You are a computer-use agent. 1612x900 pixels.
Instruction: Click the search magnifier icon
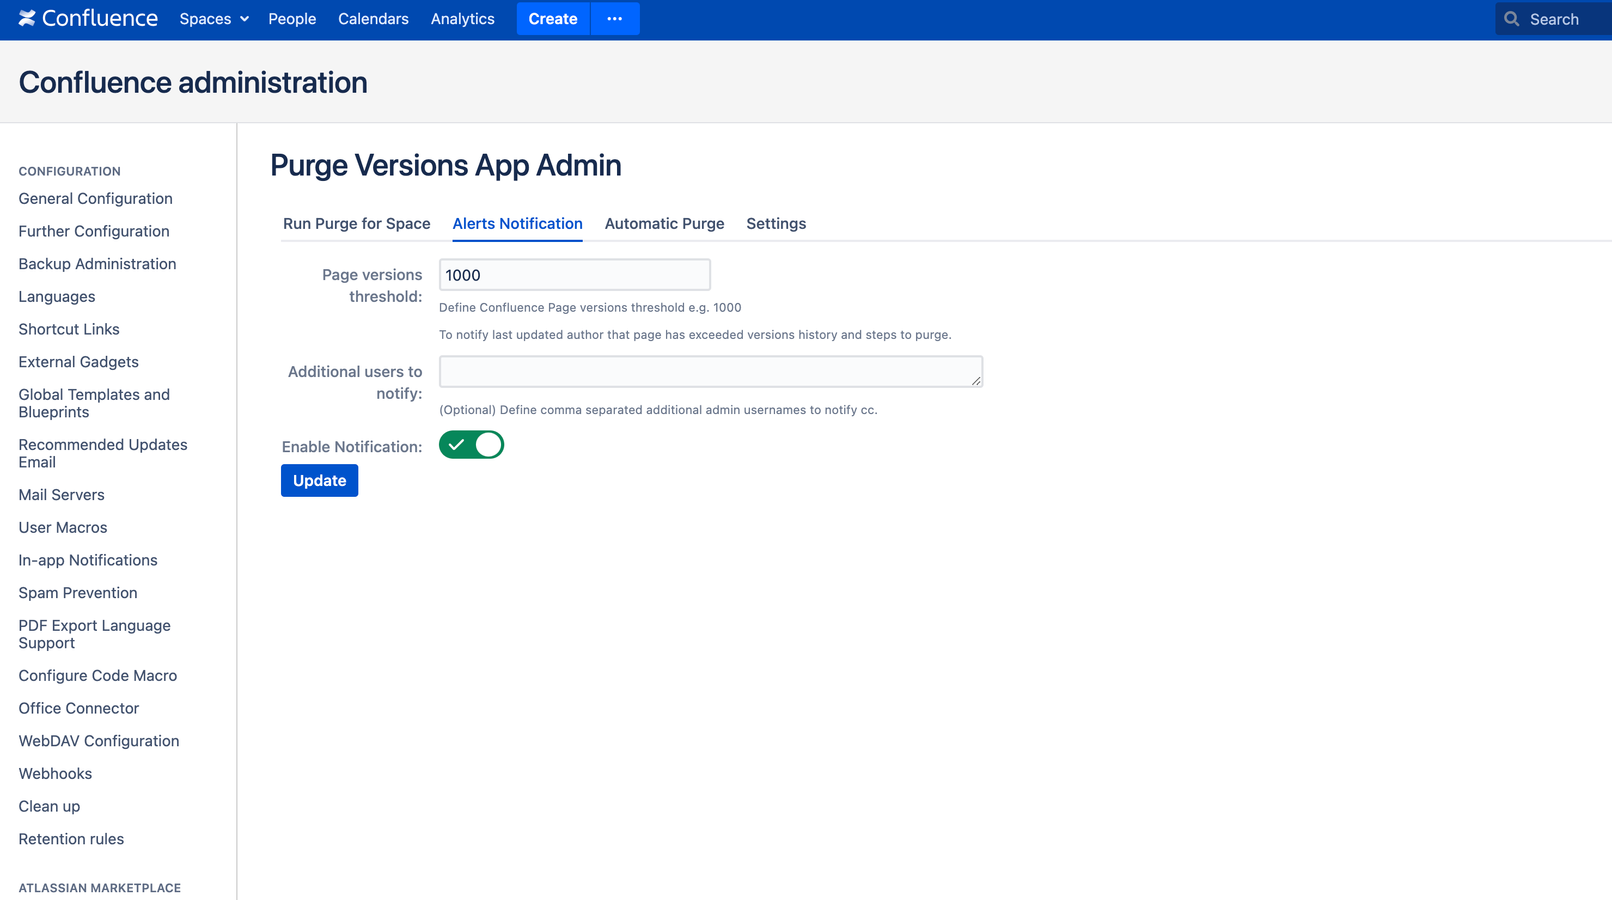pos(1512,19)
